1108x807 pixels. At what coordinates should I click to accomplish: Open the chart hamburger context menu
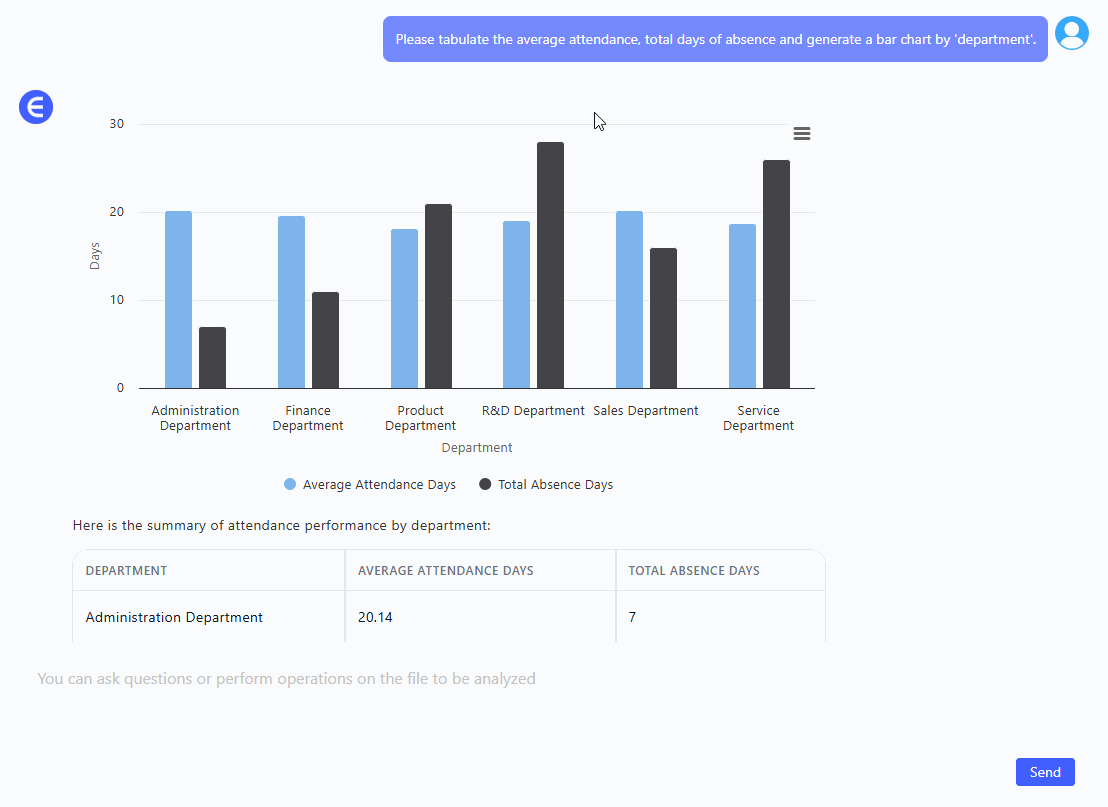tap(801, 134)
